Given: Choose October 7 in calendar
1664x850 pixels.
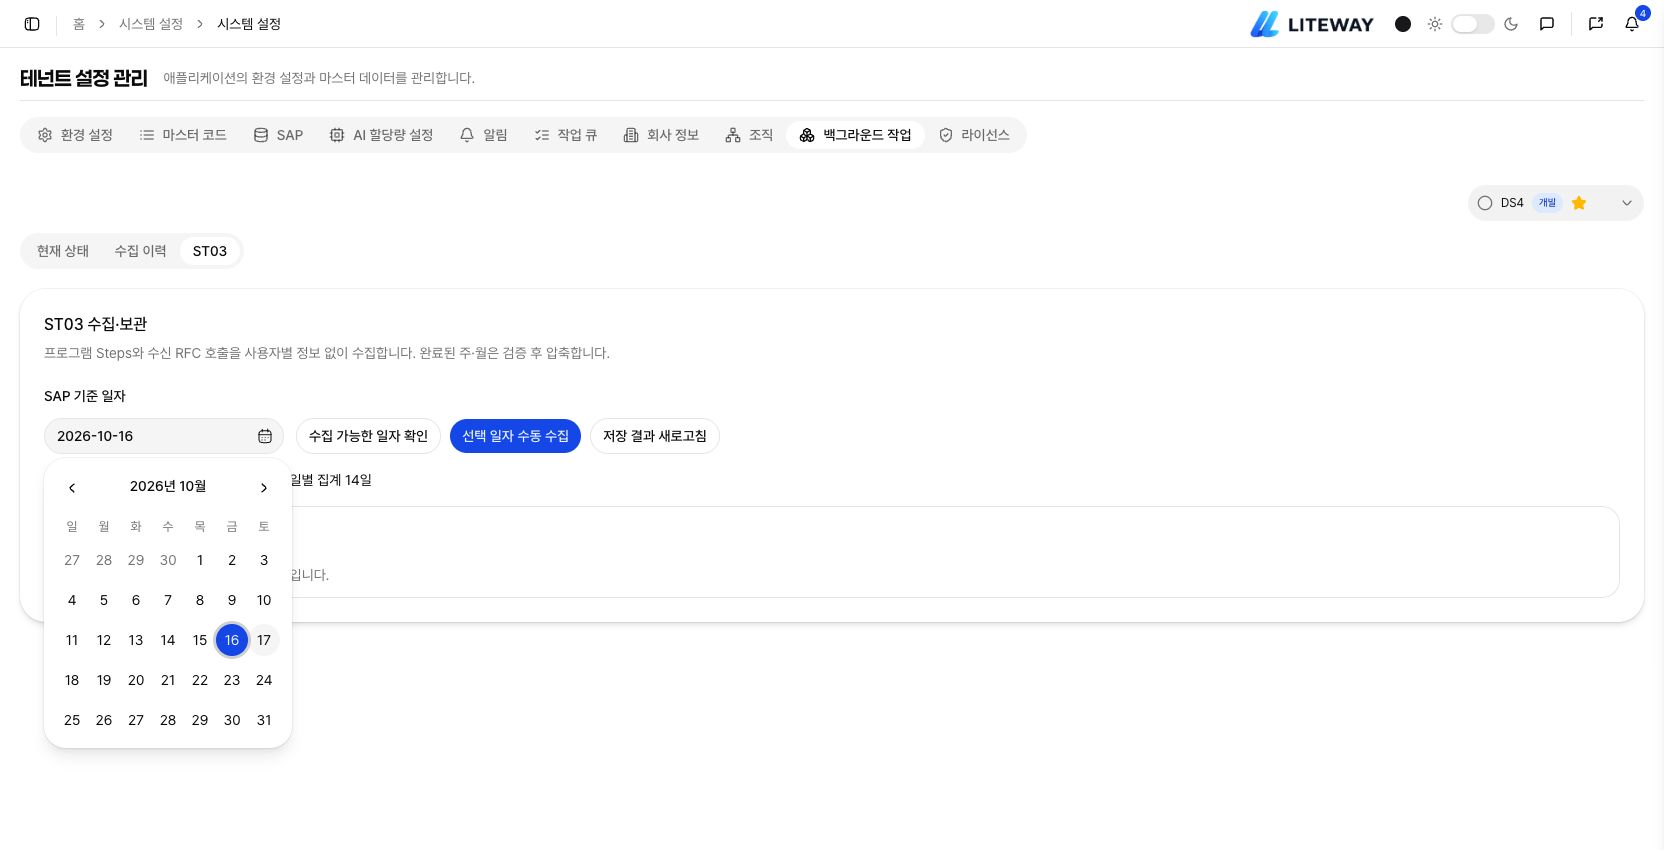Looking at the screenshot, I should tap(168, 600).
